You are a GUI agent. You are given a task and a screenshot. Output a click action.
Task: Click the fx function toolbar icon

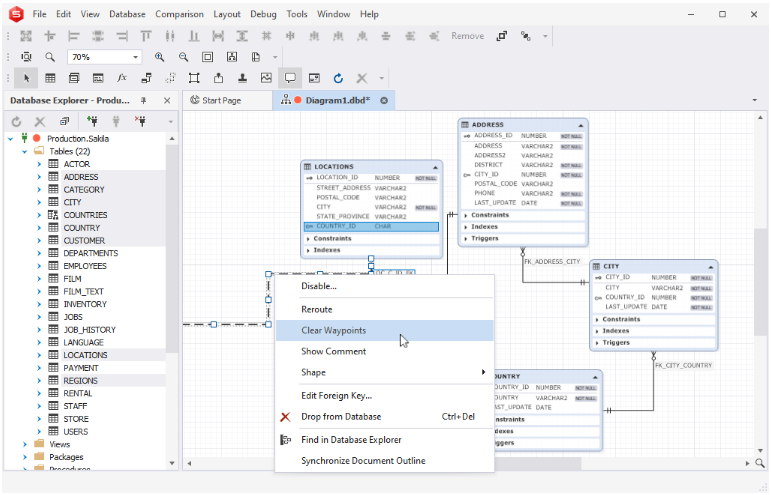click(122, 78)
